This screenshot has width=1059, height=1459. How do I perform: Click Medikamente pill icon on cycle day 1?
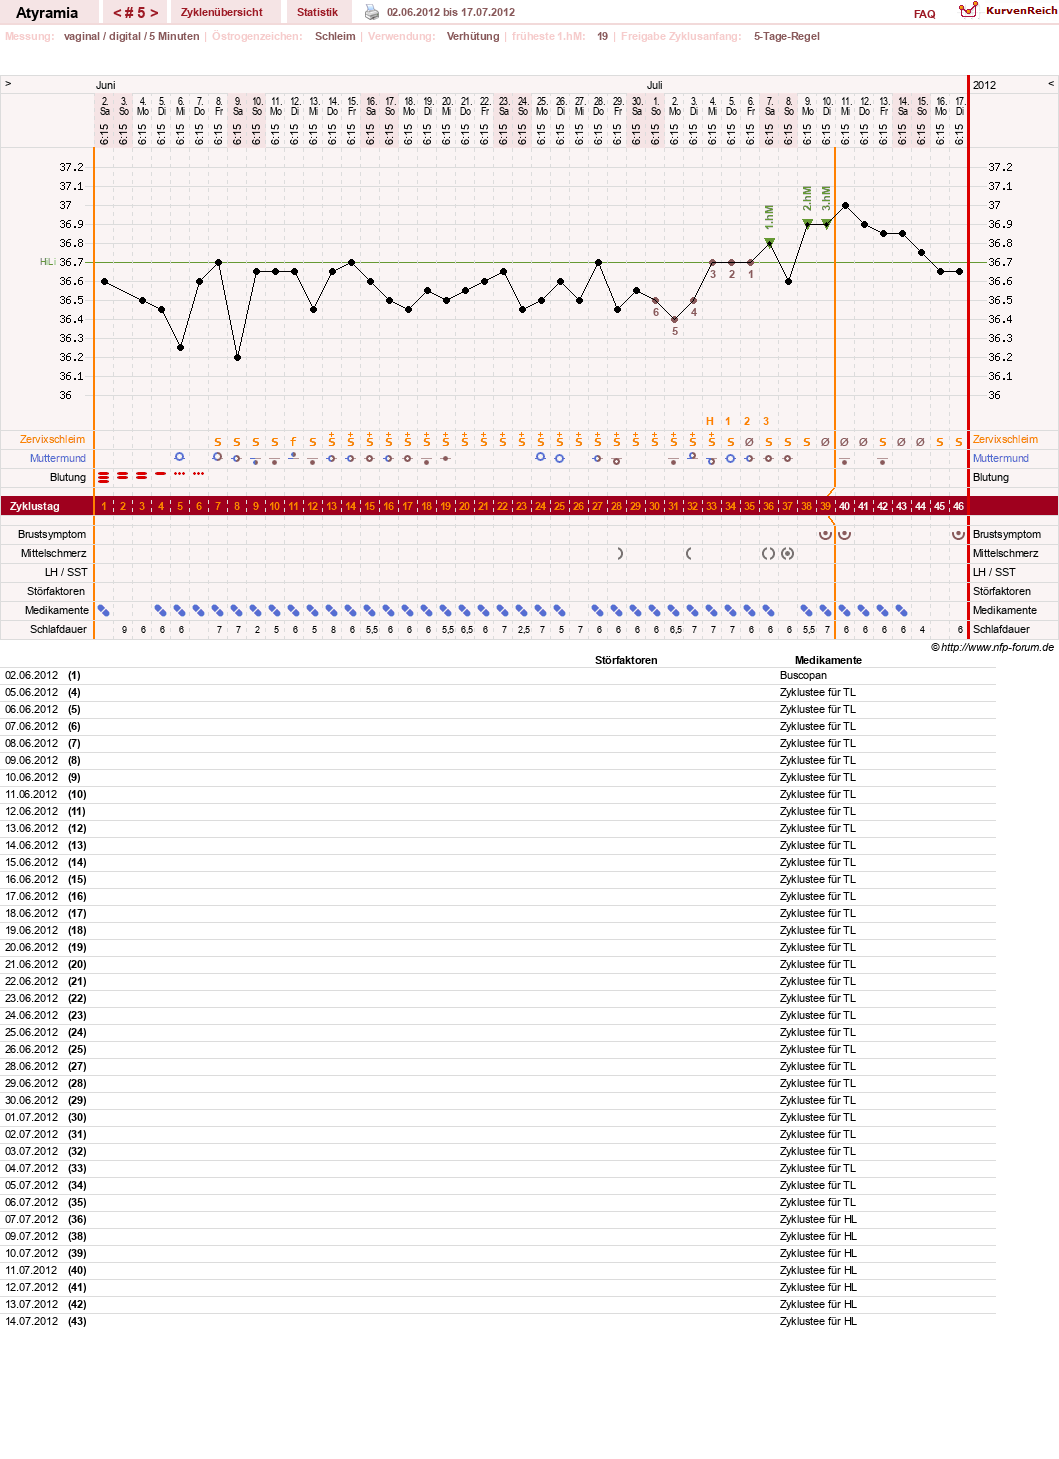[103, 610]
